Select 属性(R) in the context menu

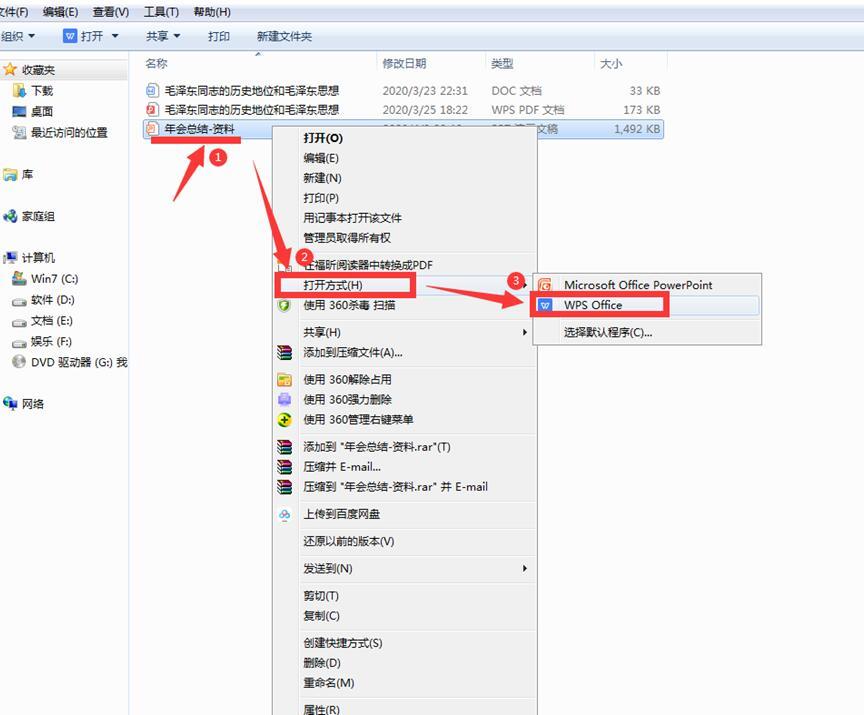coord(404,708)
